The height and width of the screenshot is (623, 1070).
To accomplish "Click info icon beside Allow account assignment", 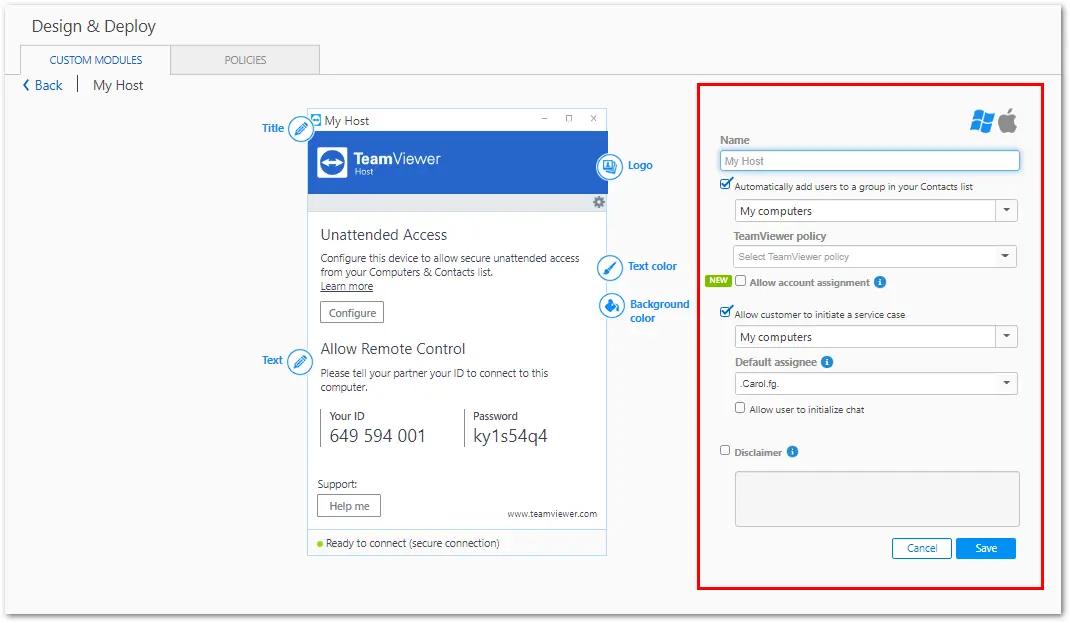I will pyautogui.click(x=880, y=282).
